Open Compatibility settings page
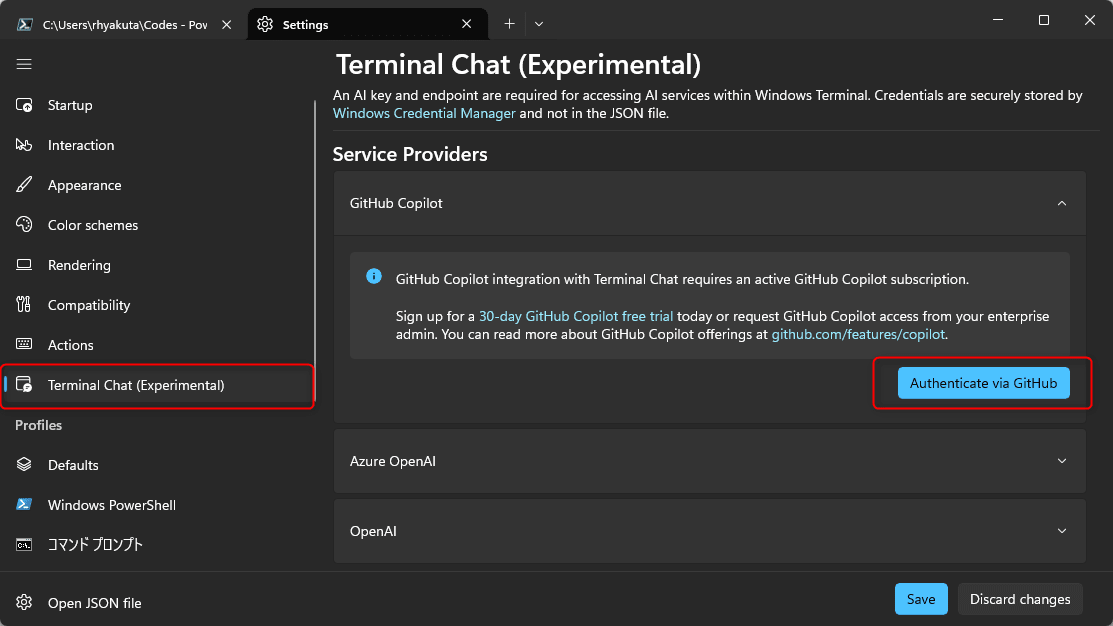 (158, 304)
